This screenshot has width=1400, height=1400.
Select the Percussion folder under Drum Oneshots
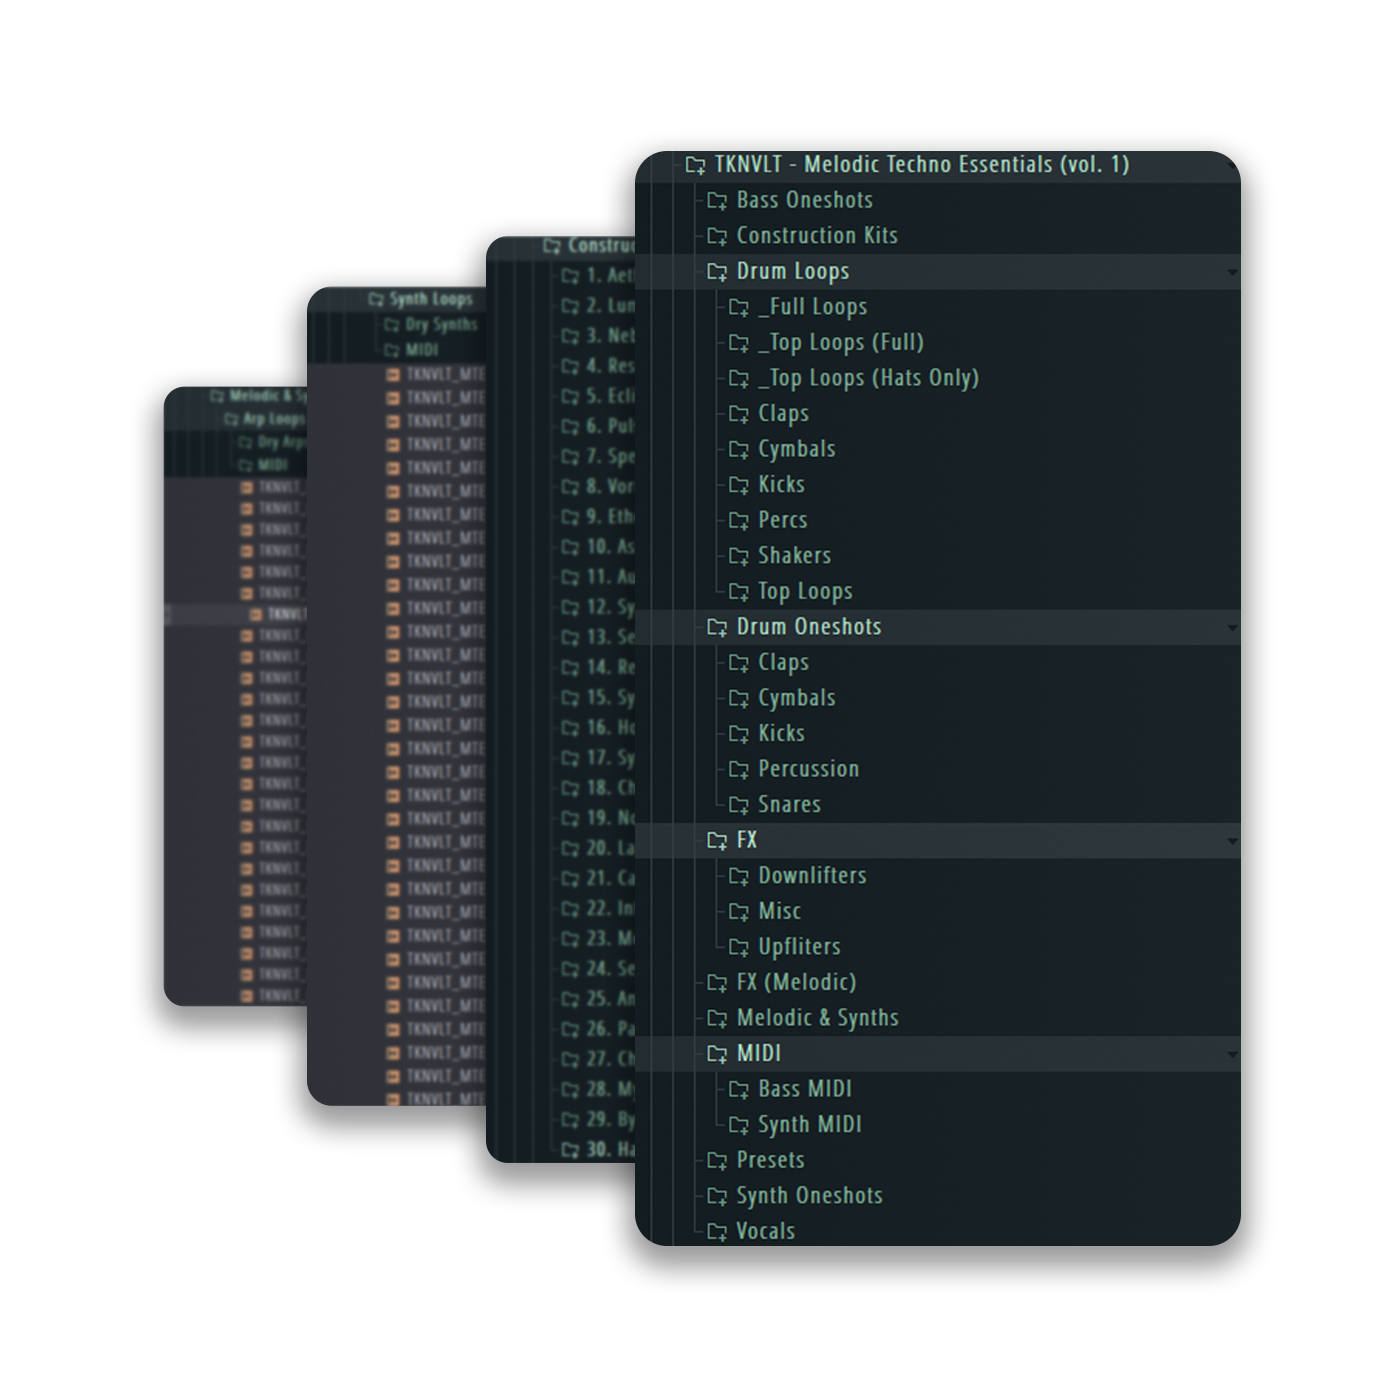coord(808,769)
